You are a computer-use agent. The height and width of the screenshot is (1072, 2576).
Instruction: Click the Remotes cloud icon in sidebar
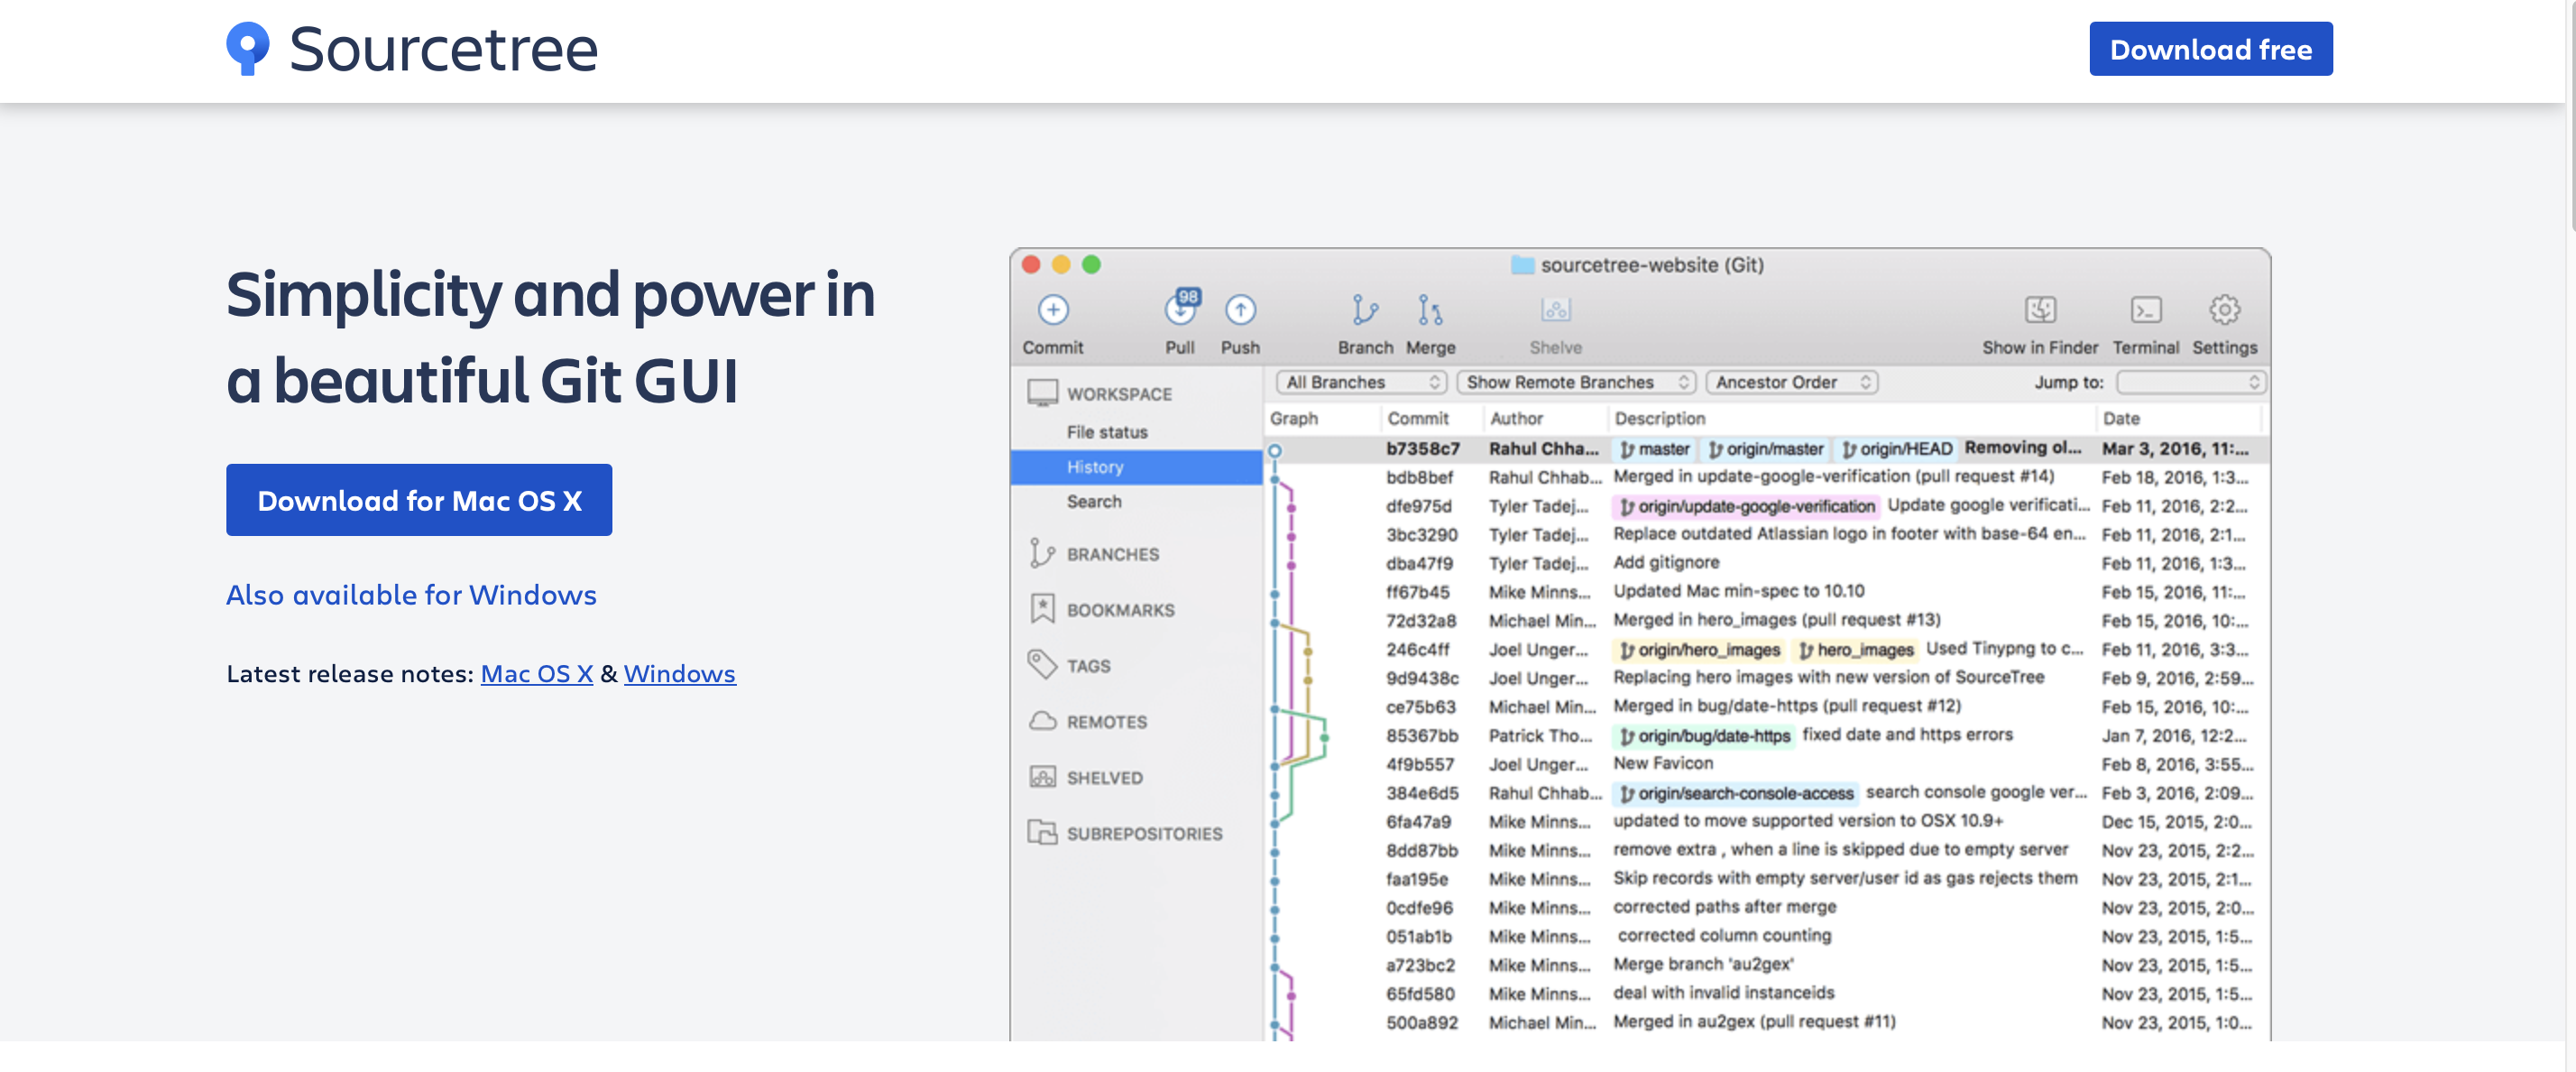click(x=1043, y=721)
